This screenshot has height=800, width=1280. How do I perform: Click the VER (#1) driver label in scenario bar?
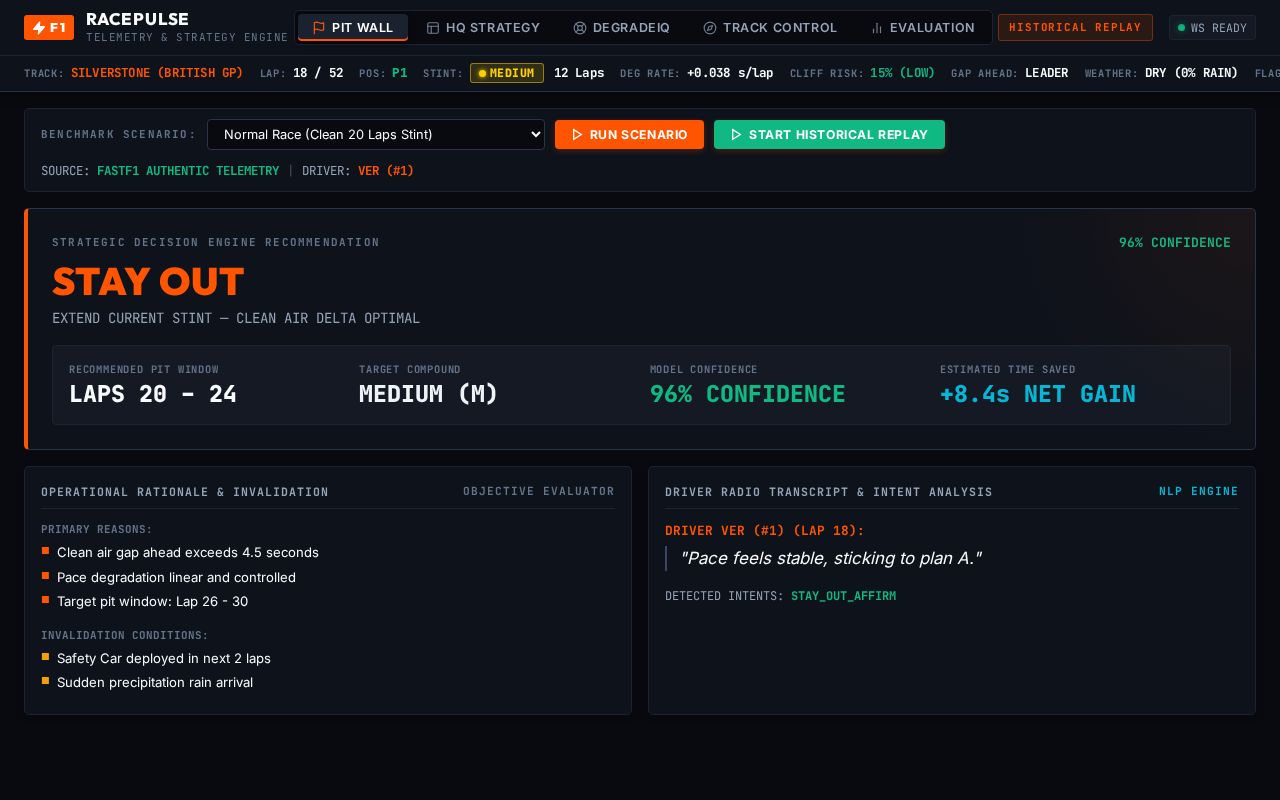click(x=386, y=171)
